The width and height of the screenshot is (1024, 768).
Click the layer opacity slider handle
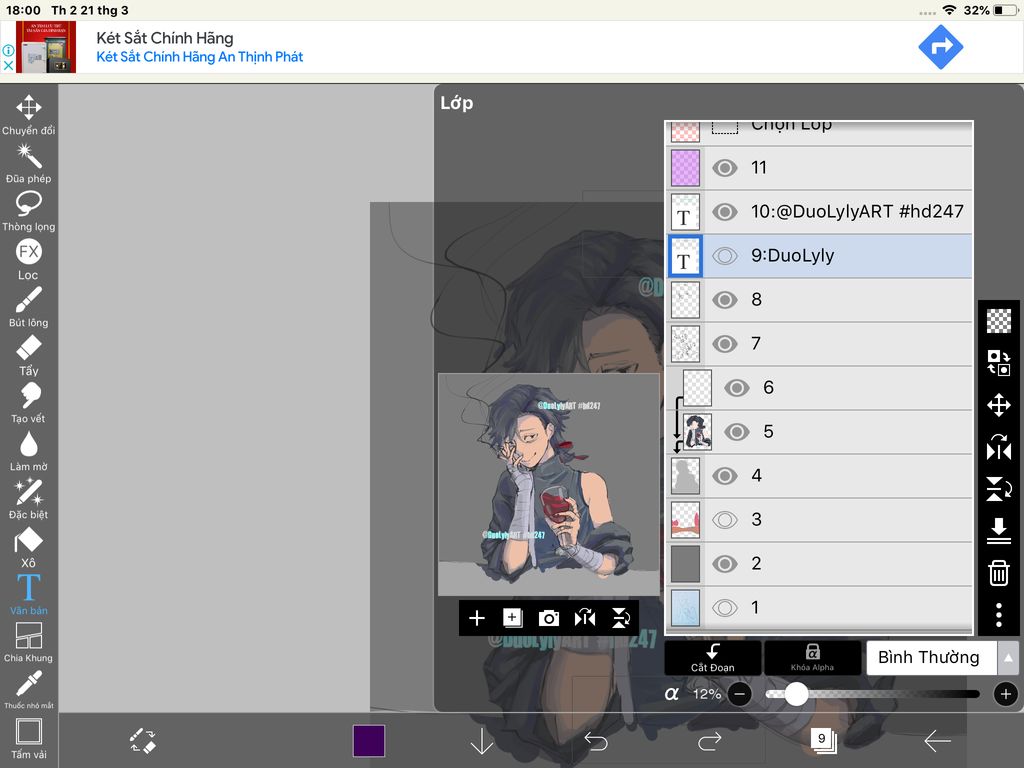796,694
